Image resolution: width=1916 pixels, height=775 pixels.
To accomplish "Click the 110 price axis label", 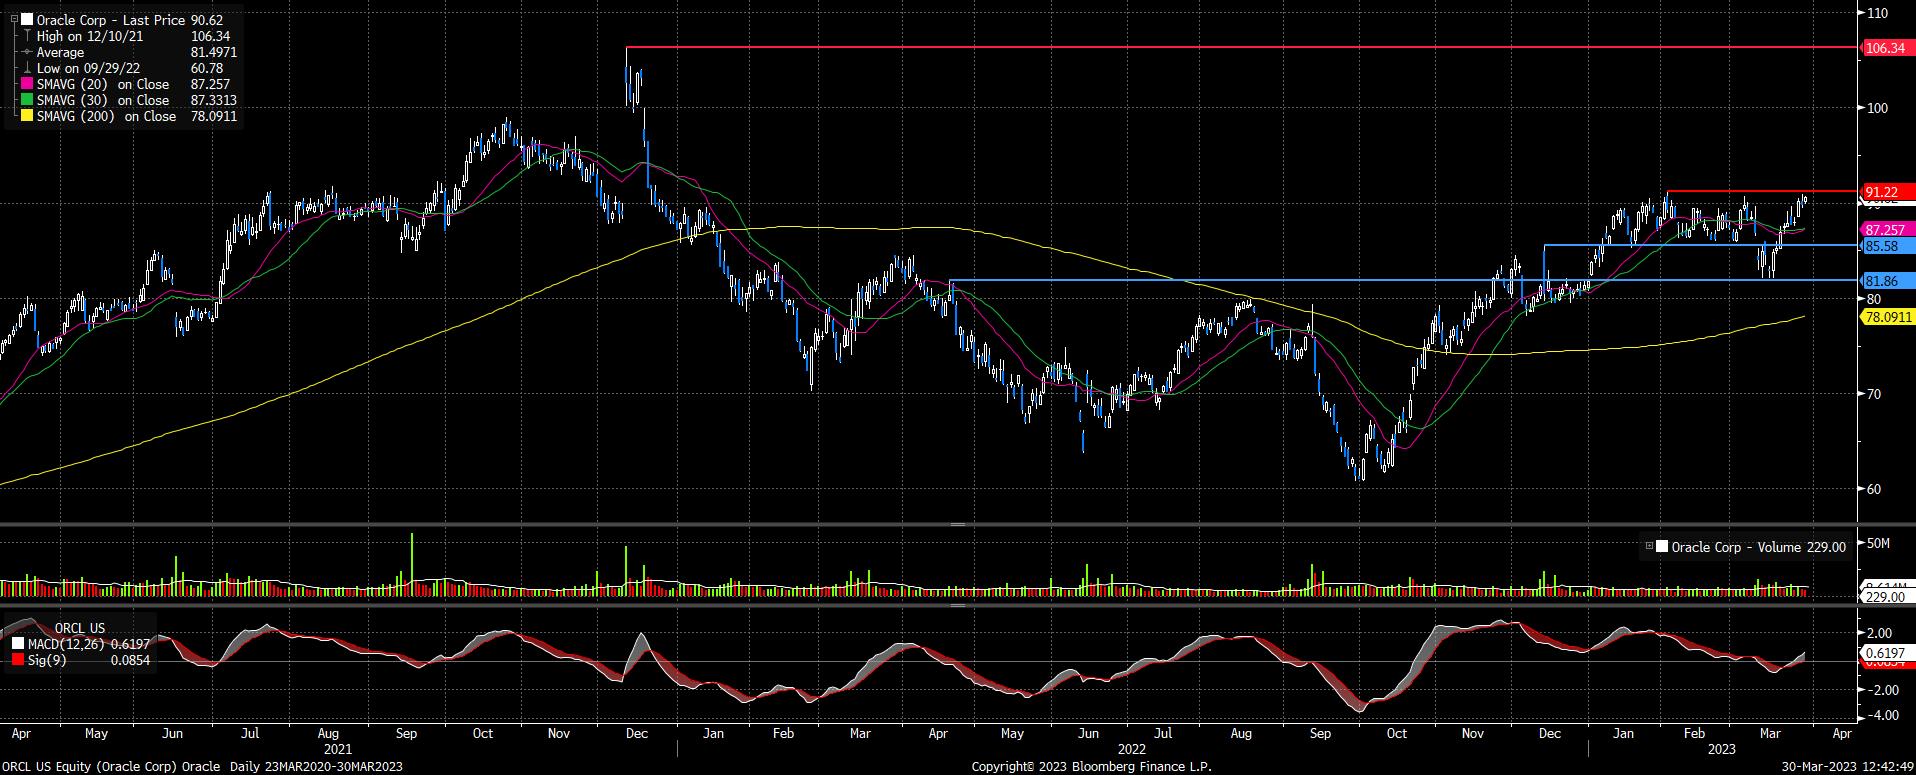I will tap(1877, 12).
